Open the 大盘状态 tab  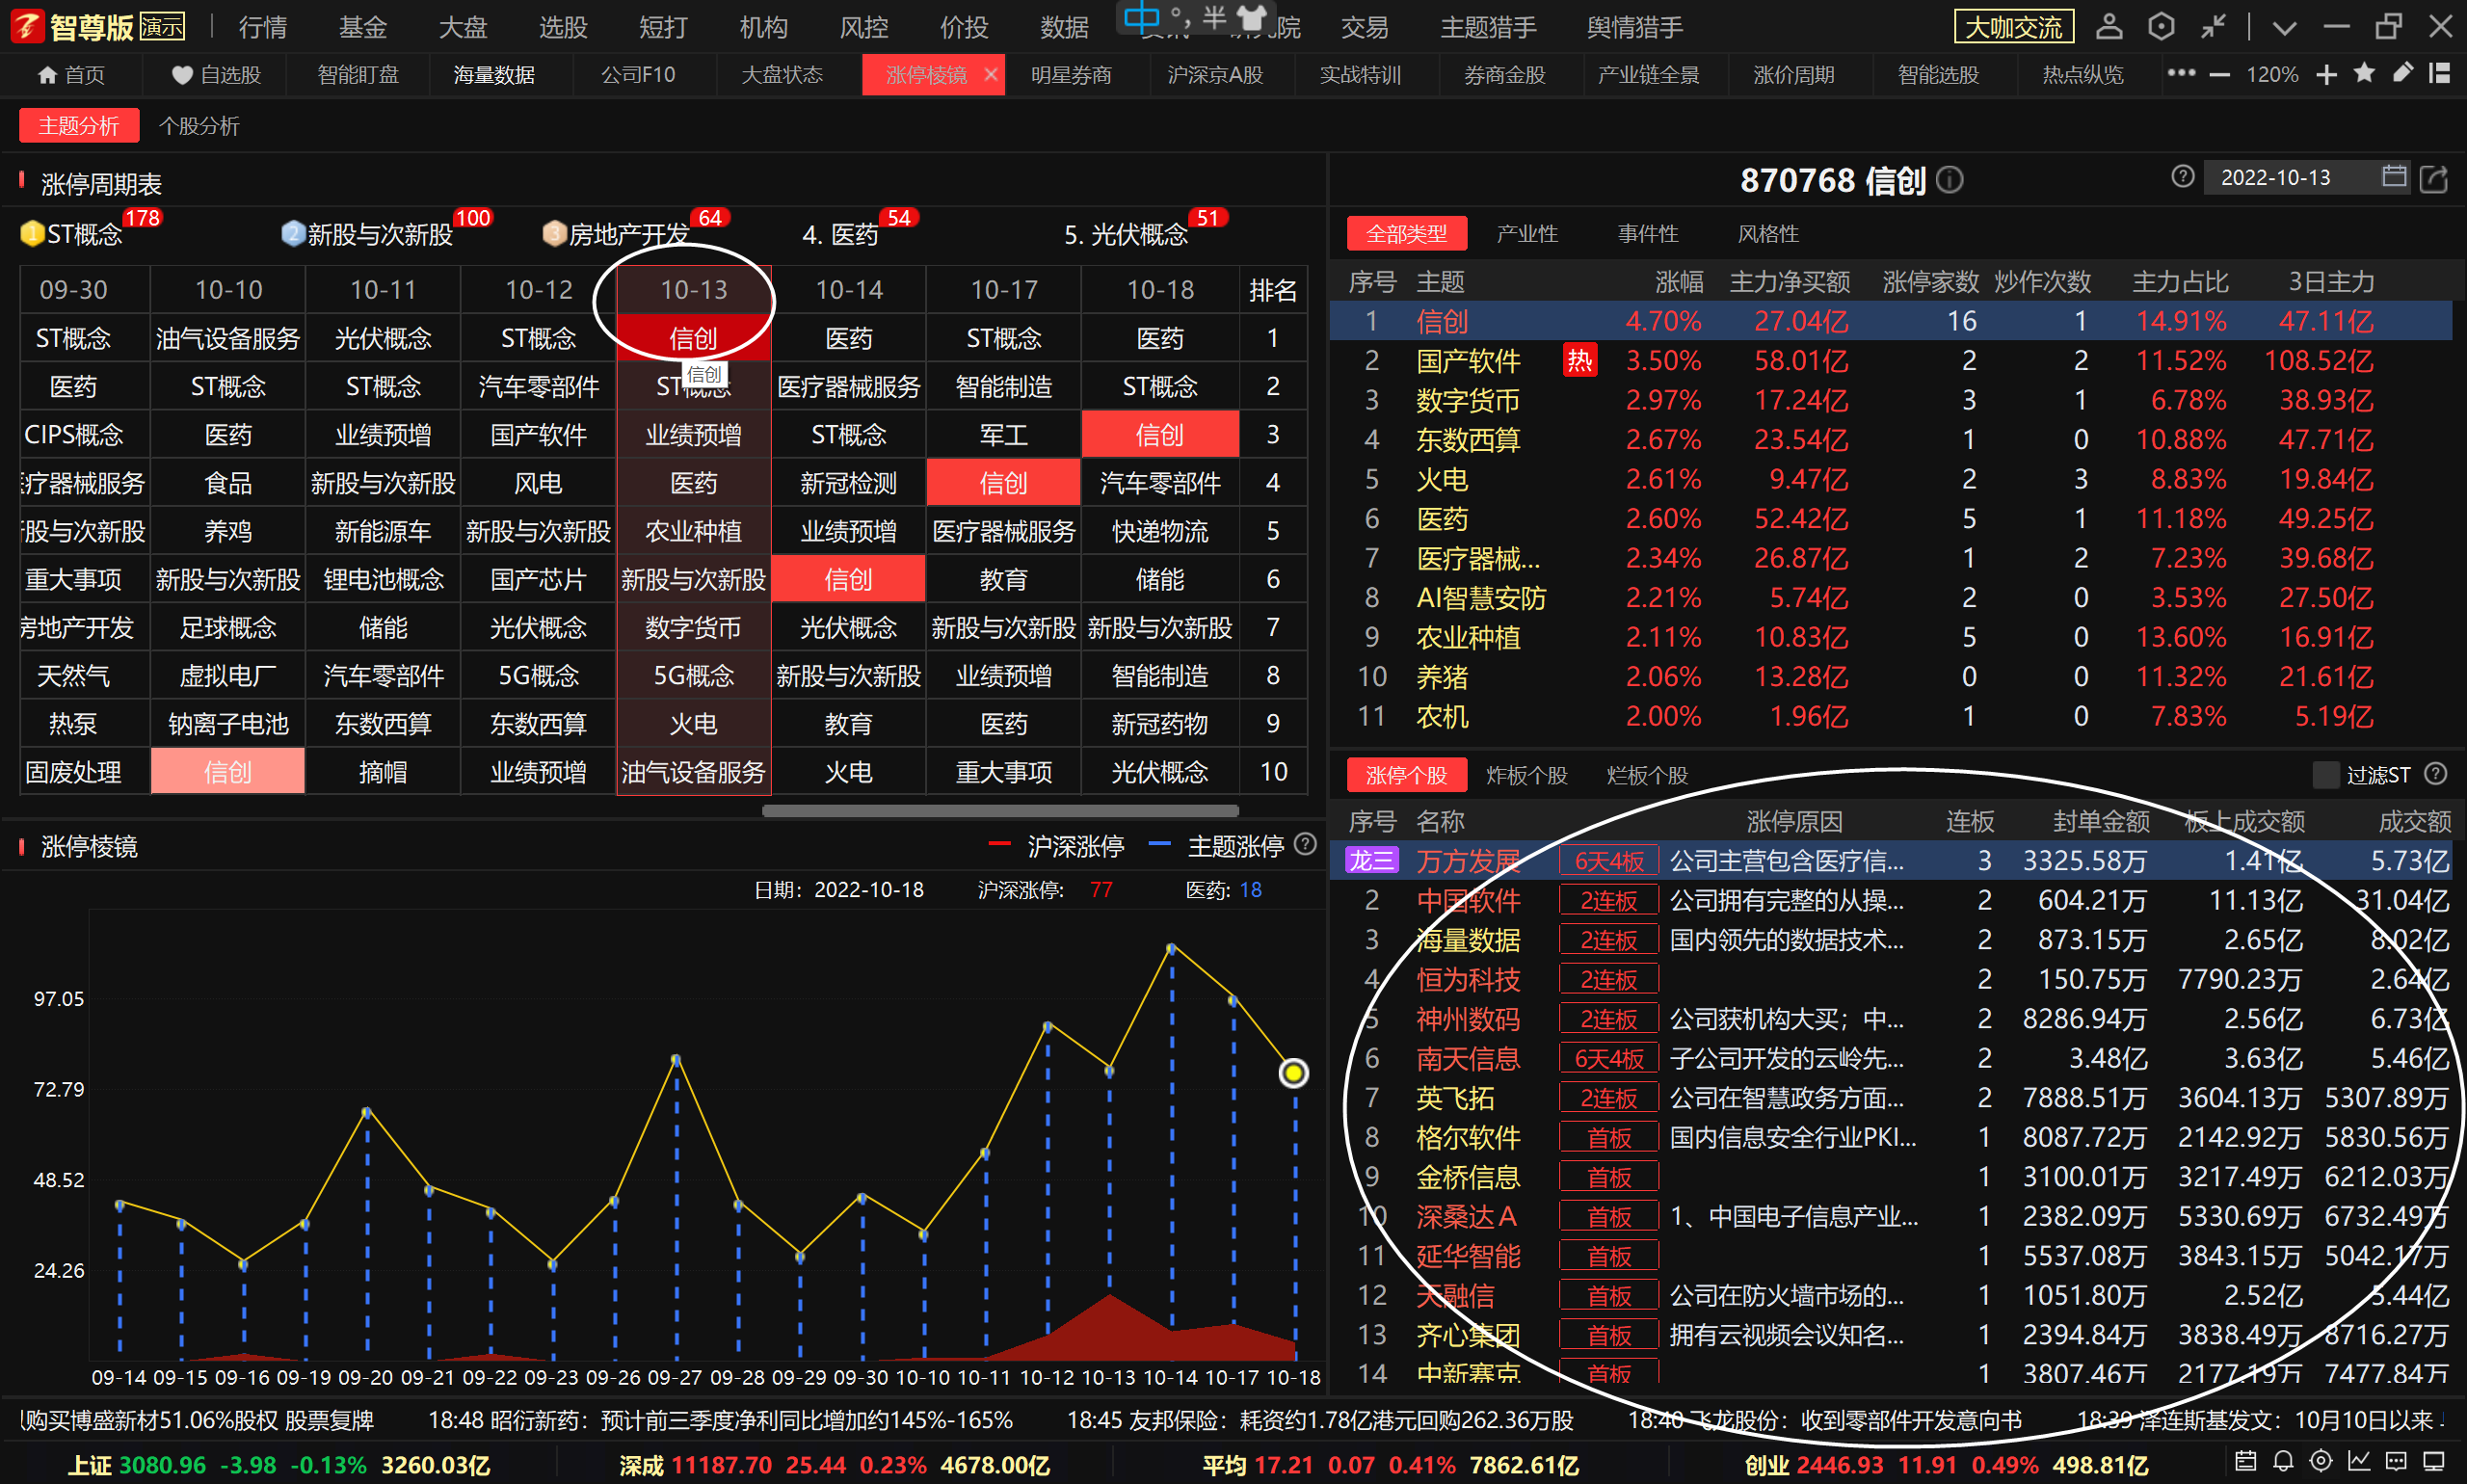coord(782,75)
